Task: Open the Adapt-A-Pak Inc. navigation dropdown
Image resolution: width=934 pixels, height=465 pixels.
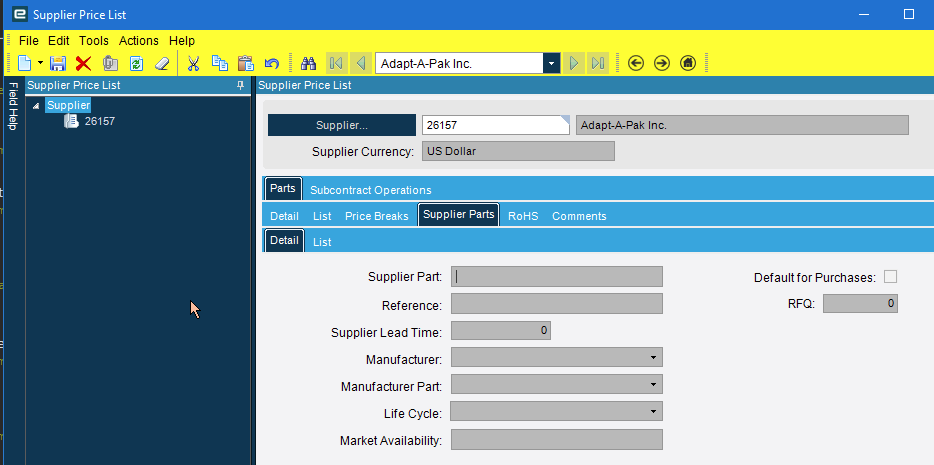Action: (552, 63)
